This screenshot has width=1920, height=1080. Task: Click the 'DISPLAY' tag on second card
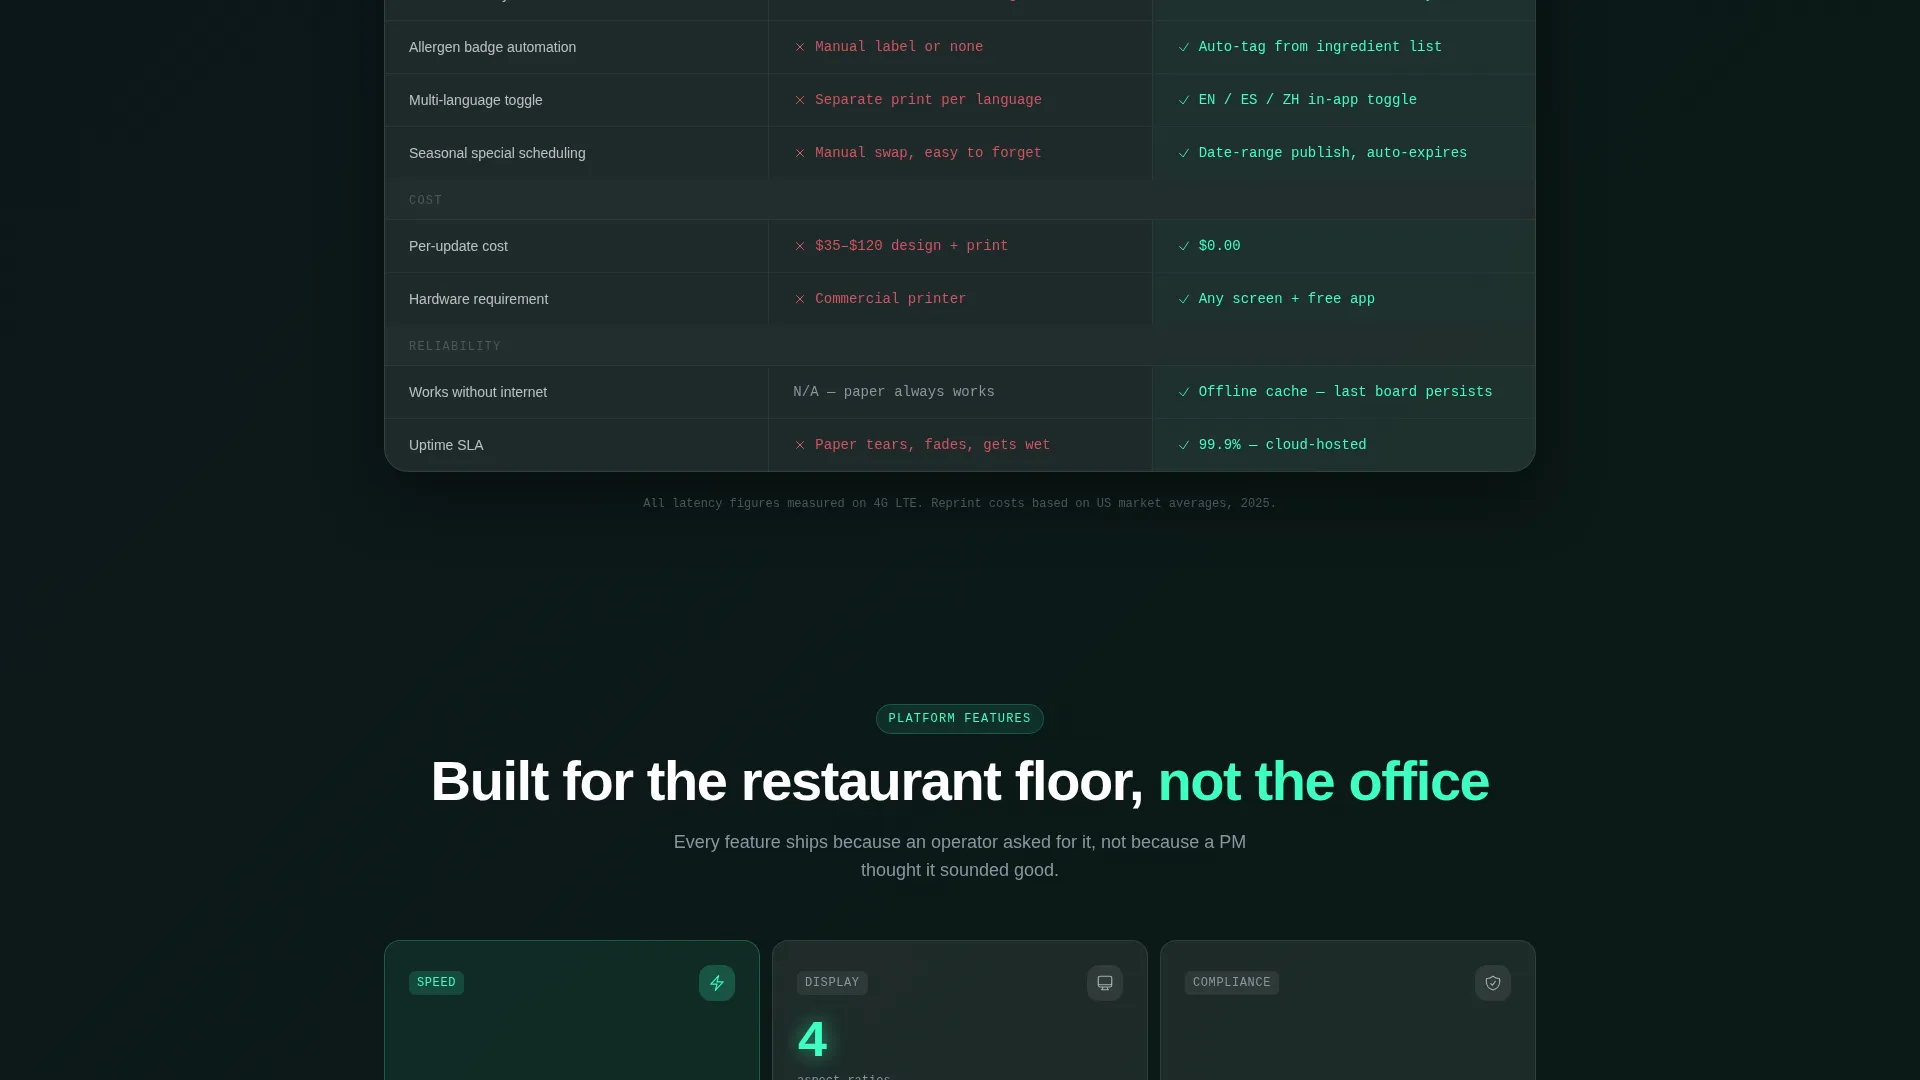pyautogui.click(x=832, y=983)
